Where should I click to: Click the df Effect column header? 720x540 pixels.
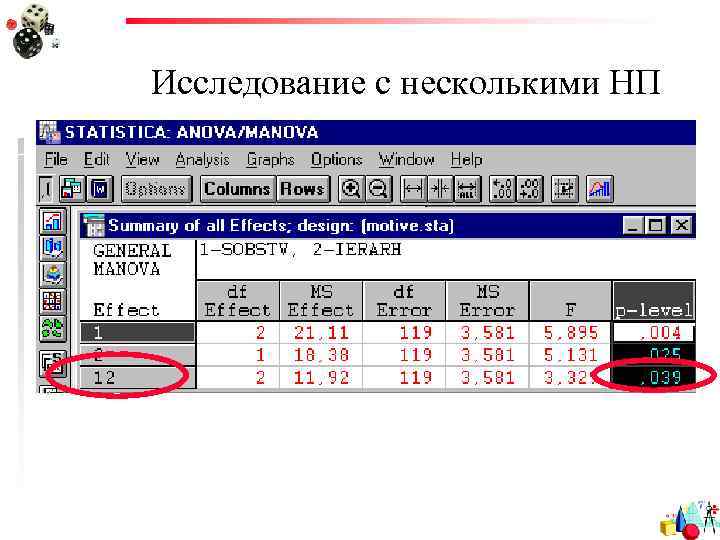(237, 301)
